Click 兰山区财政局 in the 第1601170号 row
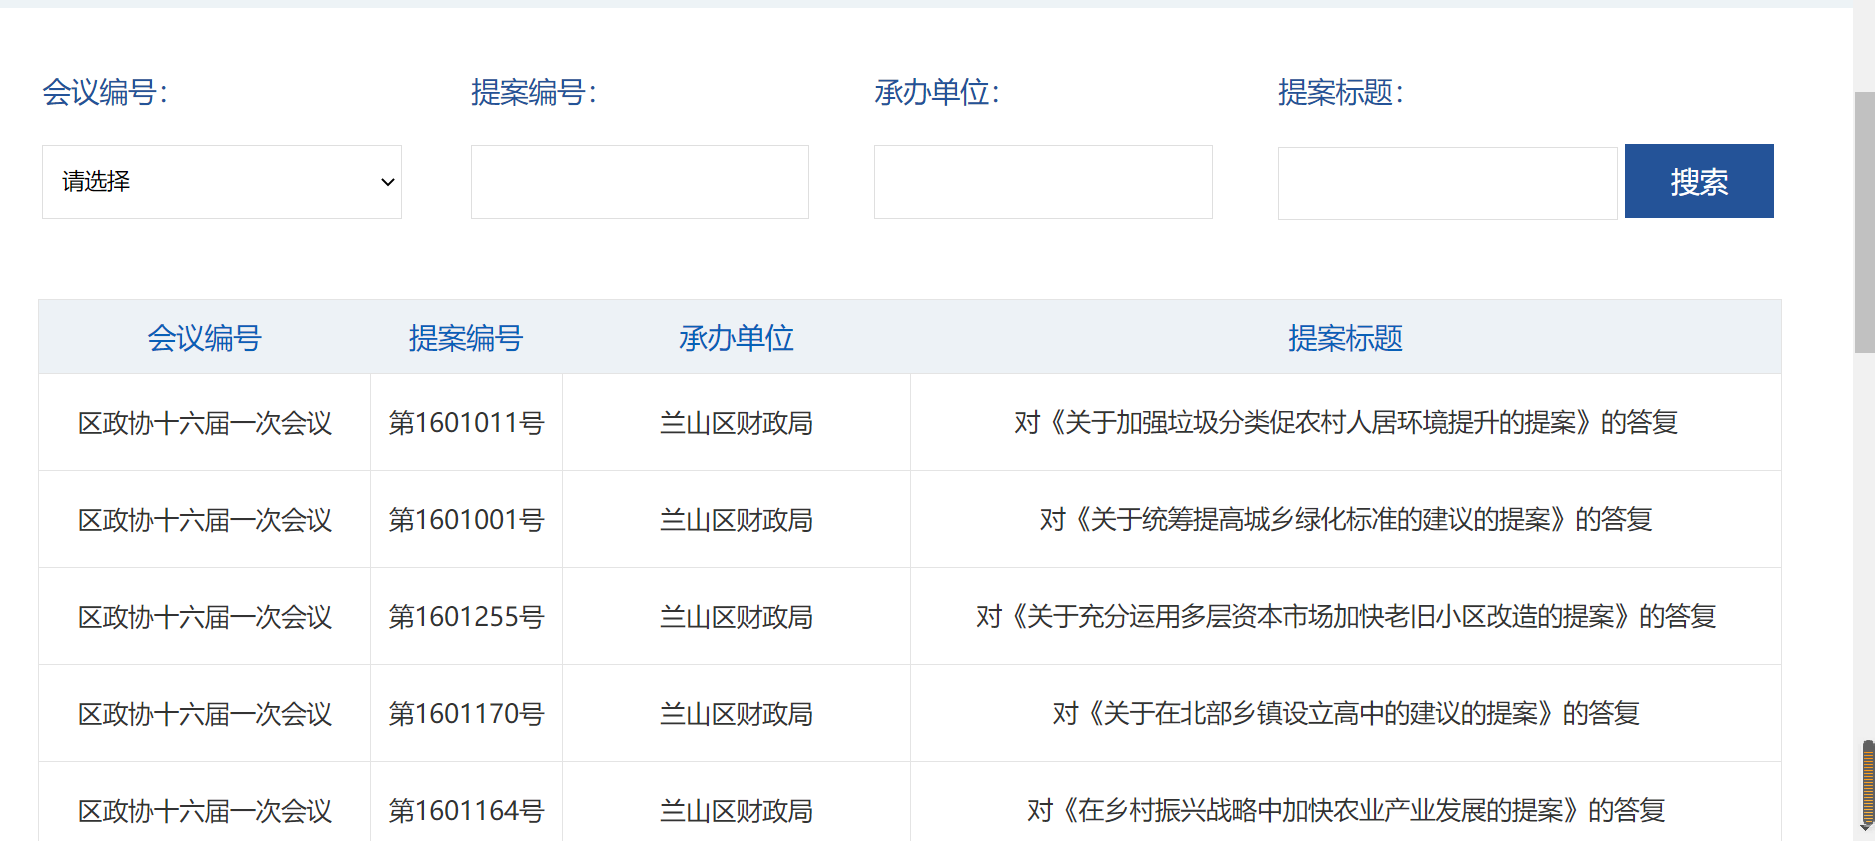 [736, 714]
